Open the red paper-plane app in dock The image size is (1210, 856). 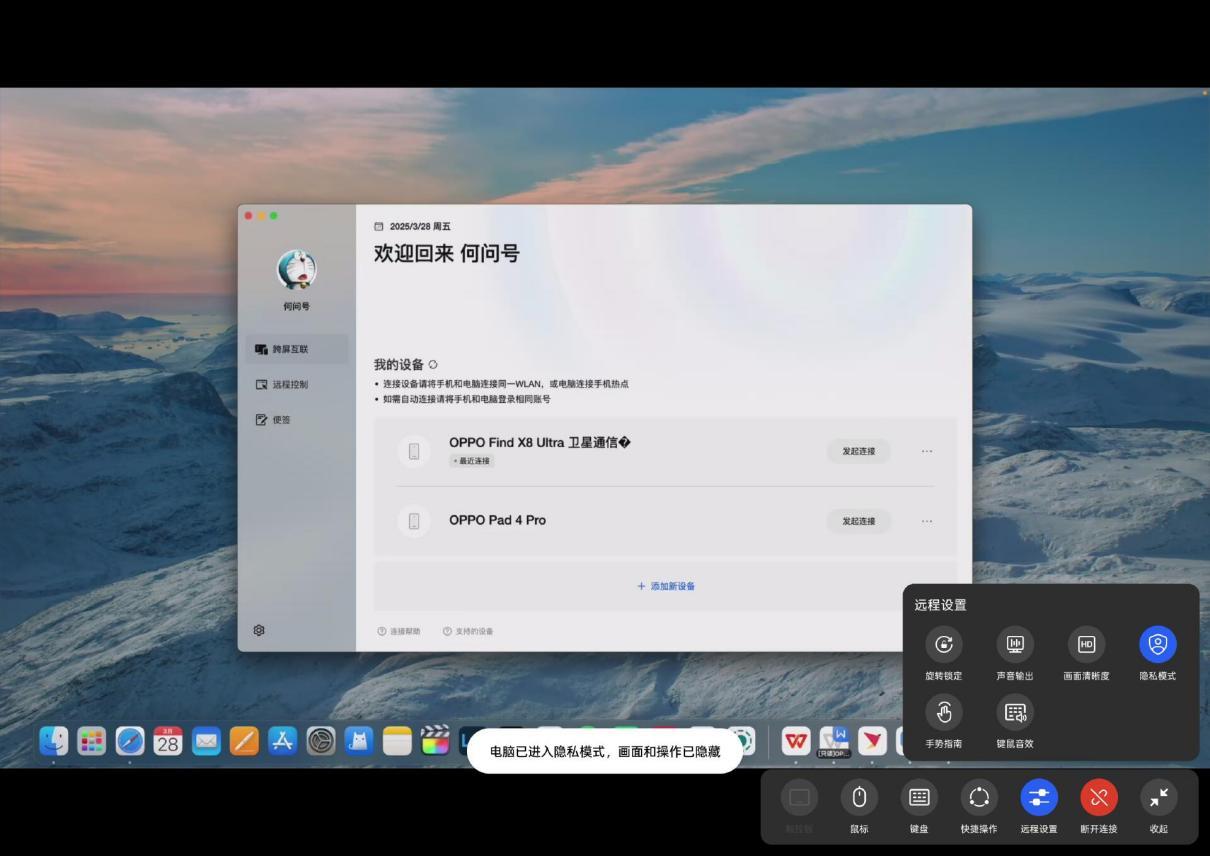872,741
